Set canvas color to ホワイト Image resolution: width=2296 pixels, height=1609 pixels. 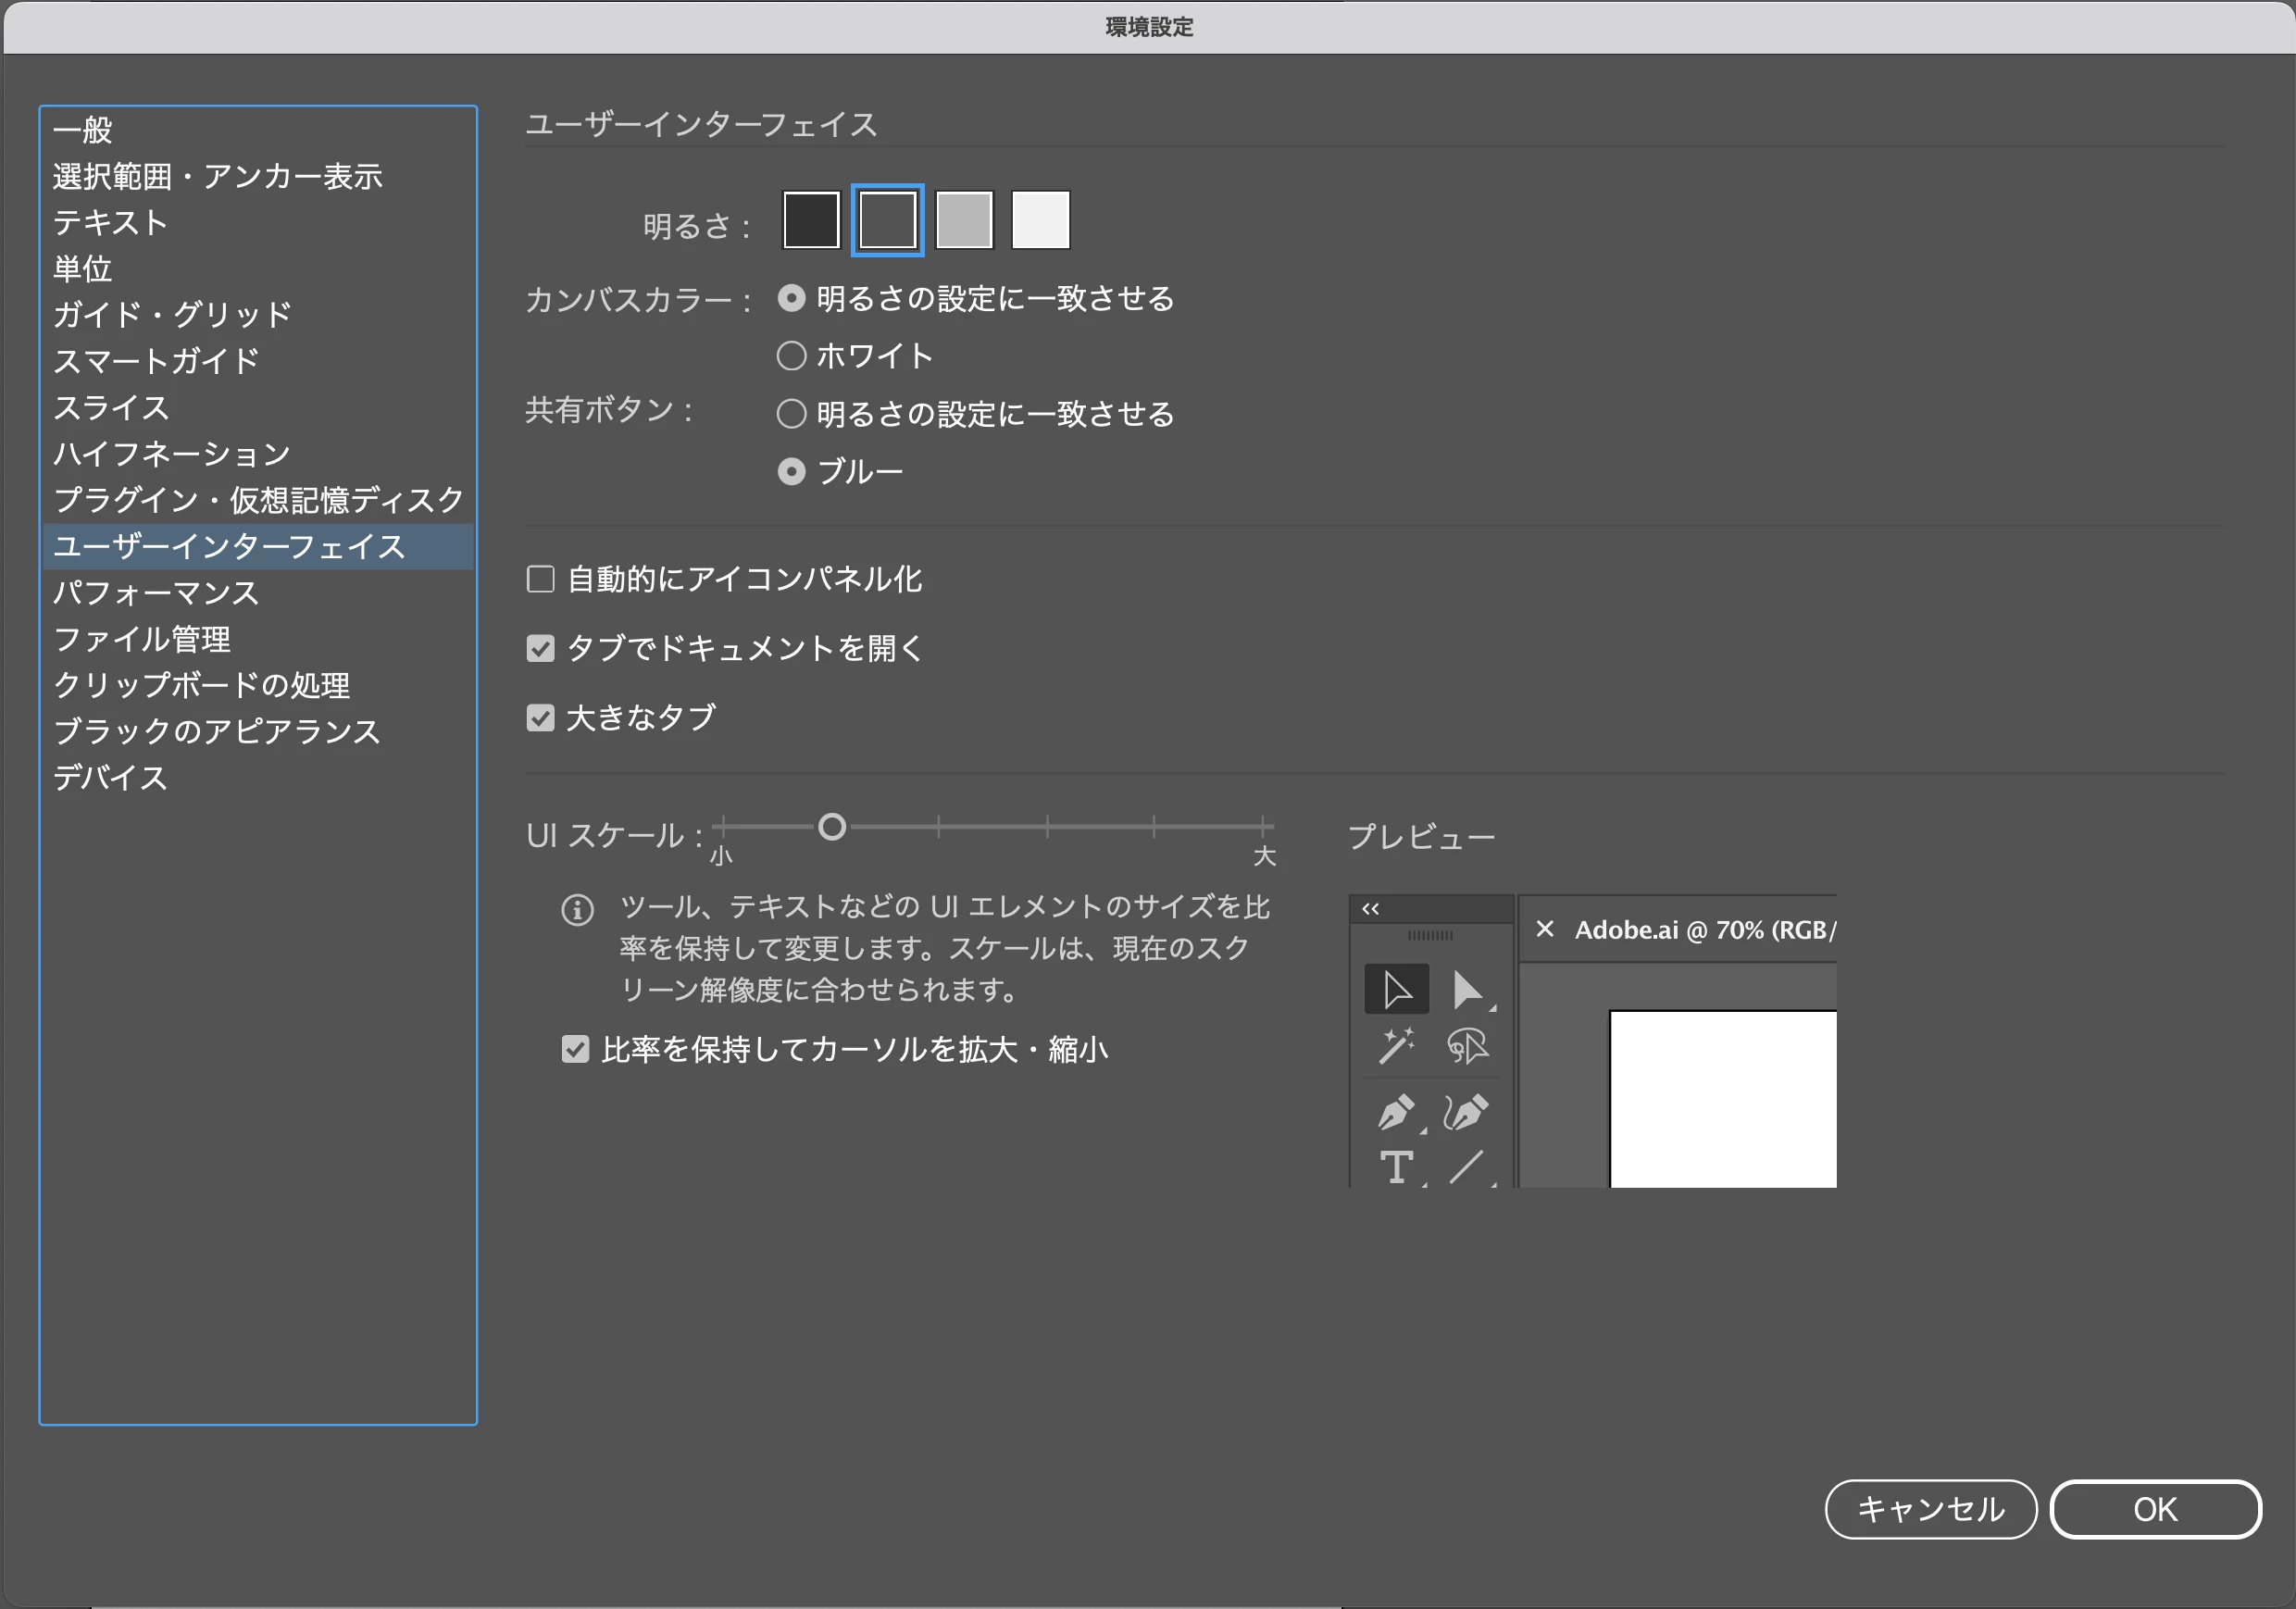[792, 356]
